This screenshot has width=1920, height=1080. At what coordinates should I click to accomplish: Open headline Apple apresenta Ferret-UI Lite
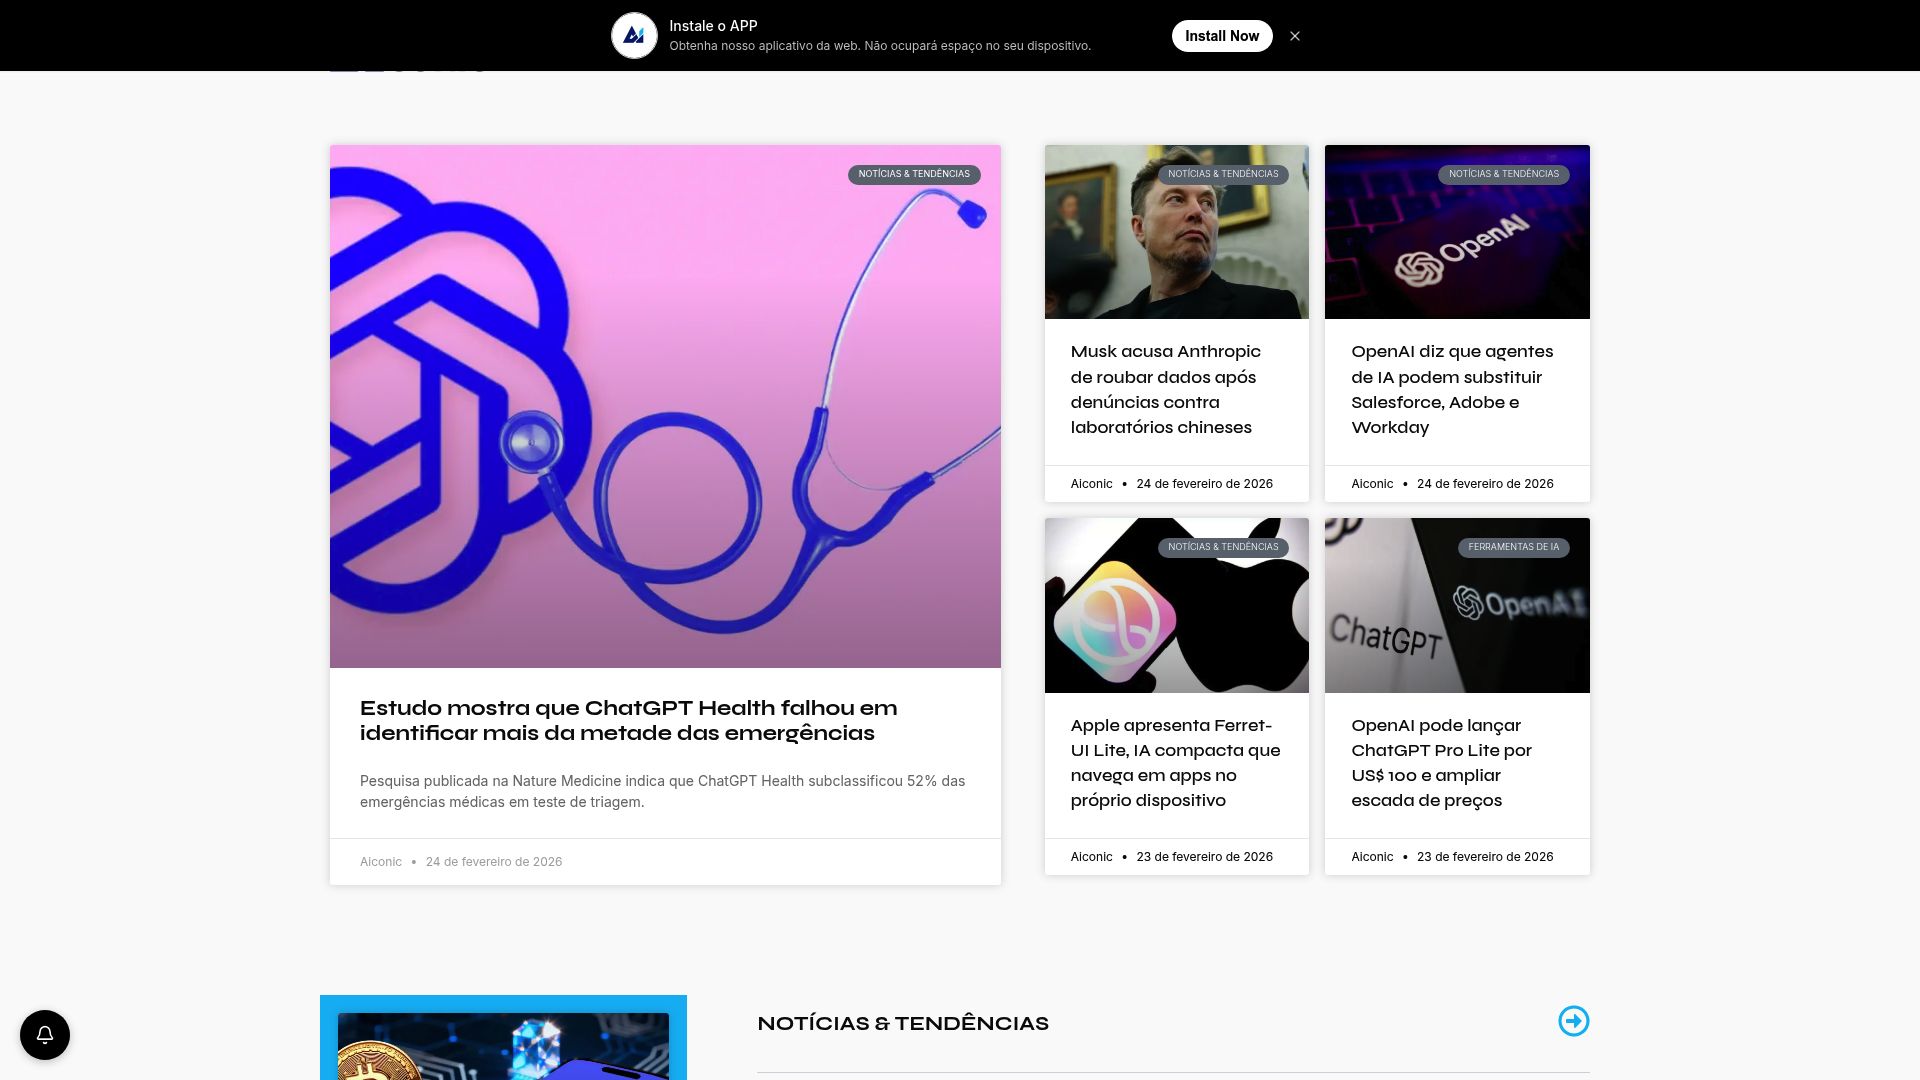tap(1175, 762)
